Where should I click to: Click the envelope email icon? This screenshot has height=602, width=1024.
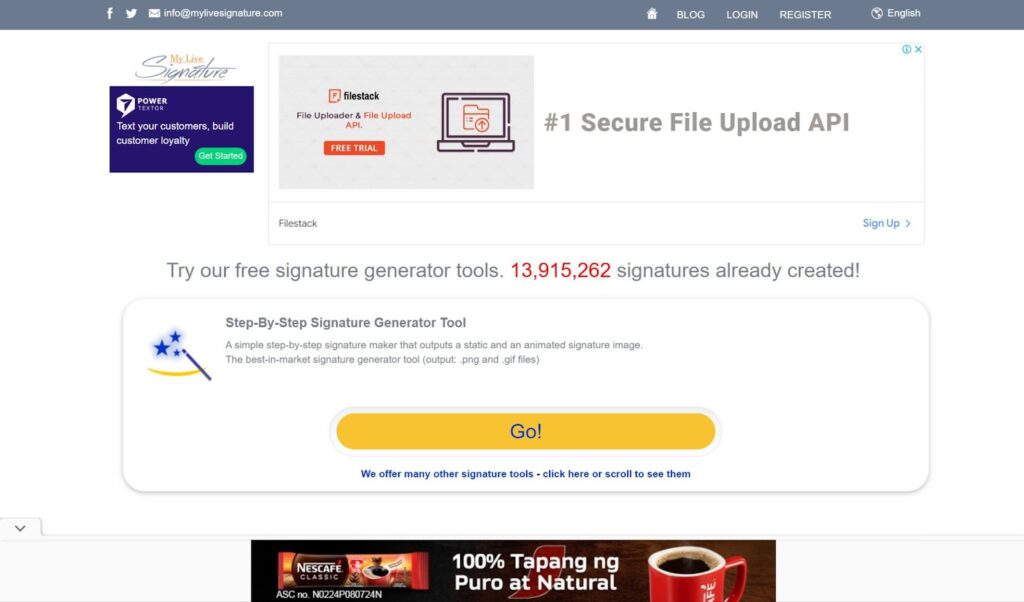tap(154, 13)
